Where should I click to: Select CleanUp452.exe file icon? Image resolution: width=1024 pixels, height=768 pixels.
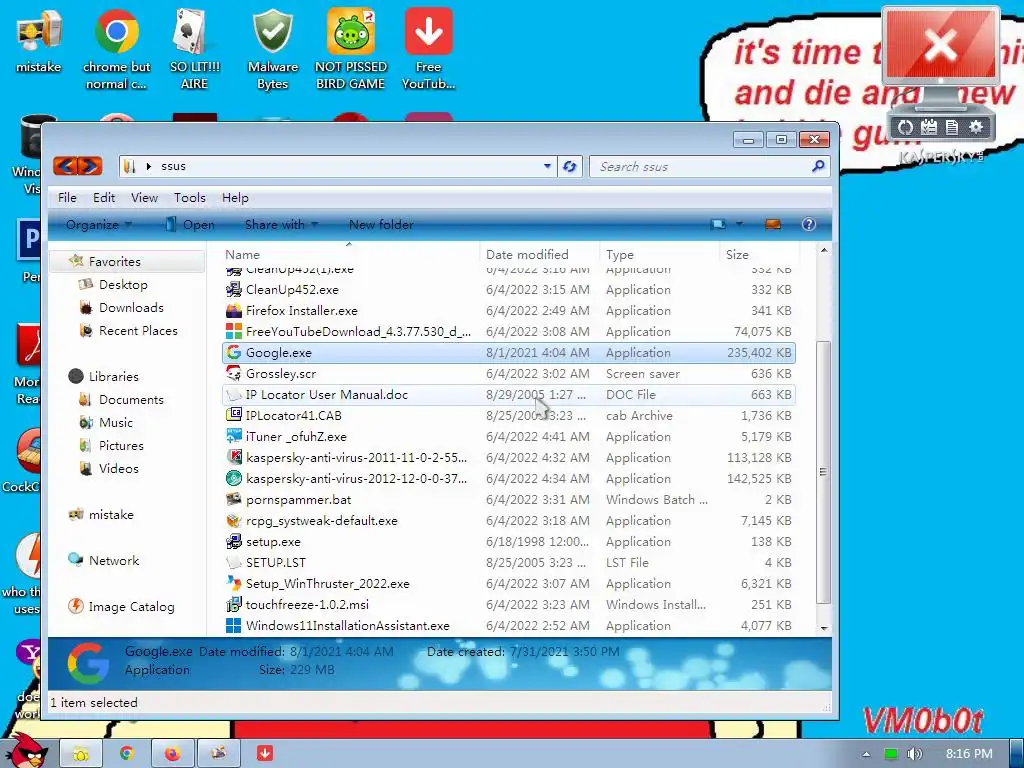tap(234, 289)
